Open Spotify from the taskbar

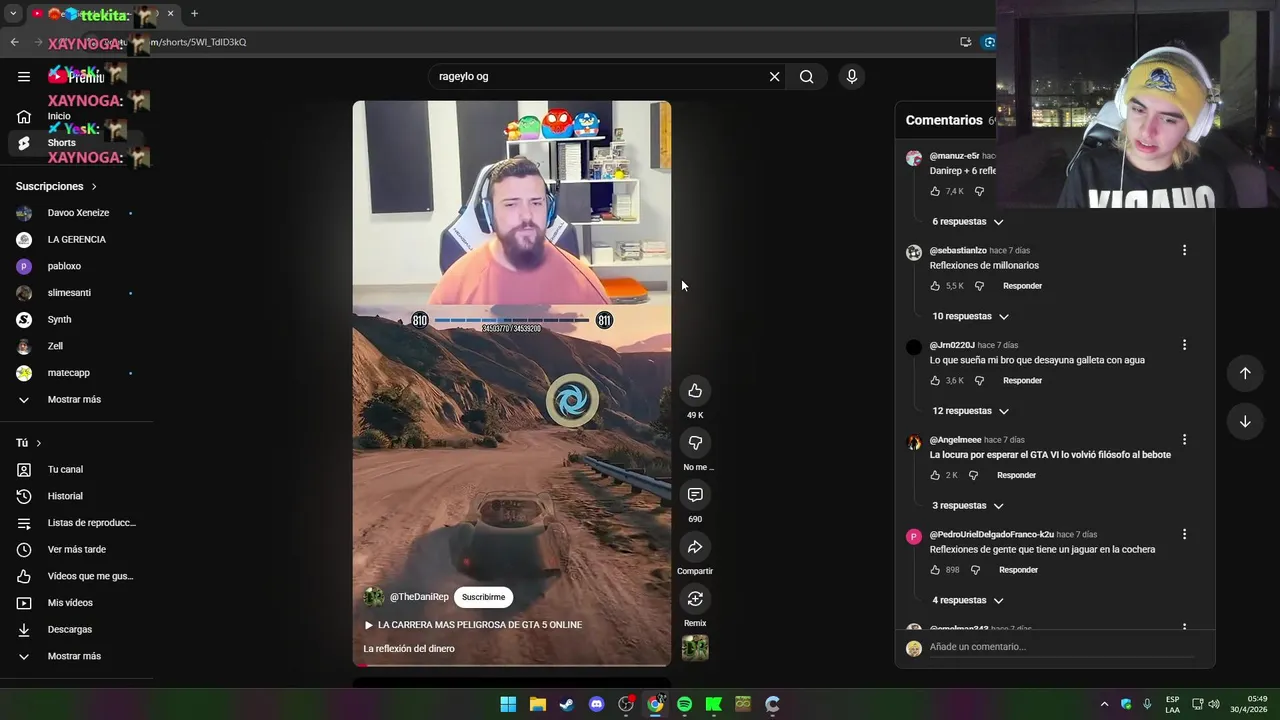(x=684, y=704)
